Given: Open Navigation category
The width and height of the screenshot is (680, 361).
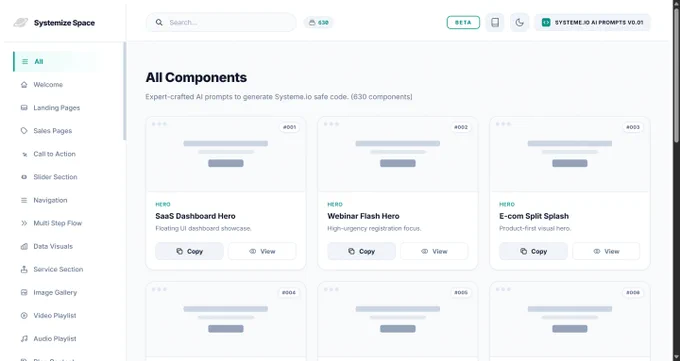Looking at the screenshot, I should (55, 200).
